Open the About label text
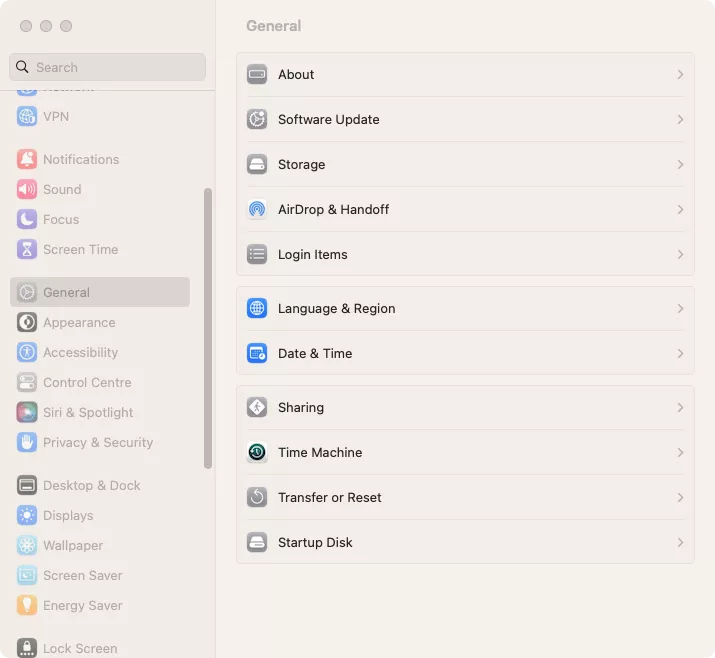 point(296,74)
